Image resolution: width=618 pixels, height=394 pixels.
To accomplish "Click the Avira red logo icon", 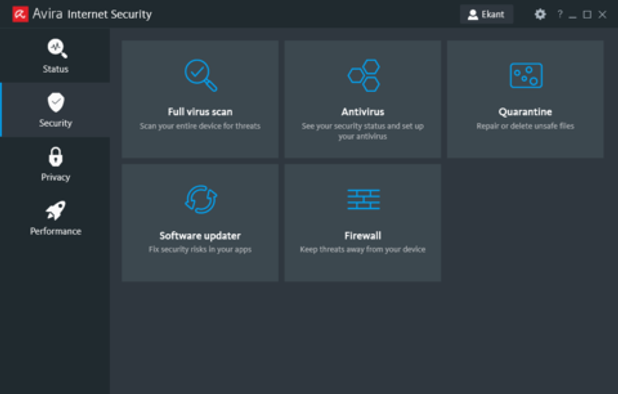I will click(20, 14).
